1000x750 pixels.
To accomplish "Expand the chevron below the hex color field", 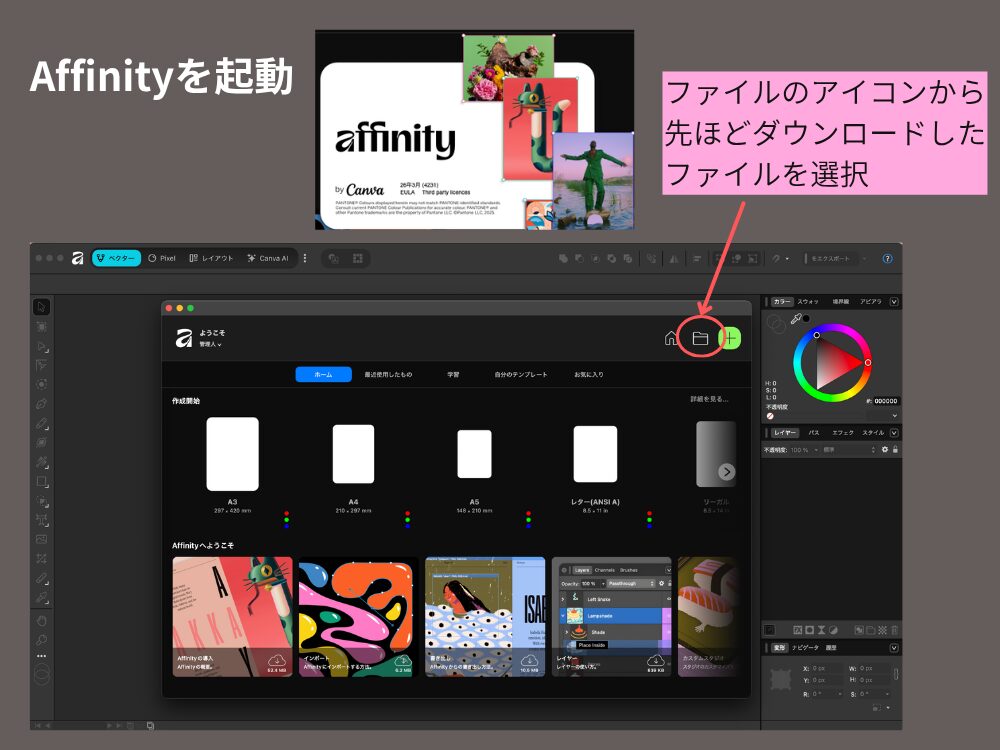I will [895, 416].
